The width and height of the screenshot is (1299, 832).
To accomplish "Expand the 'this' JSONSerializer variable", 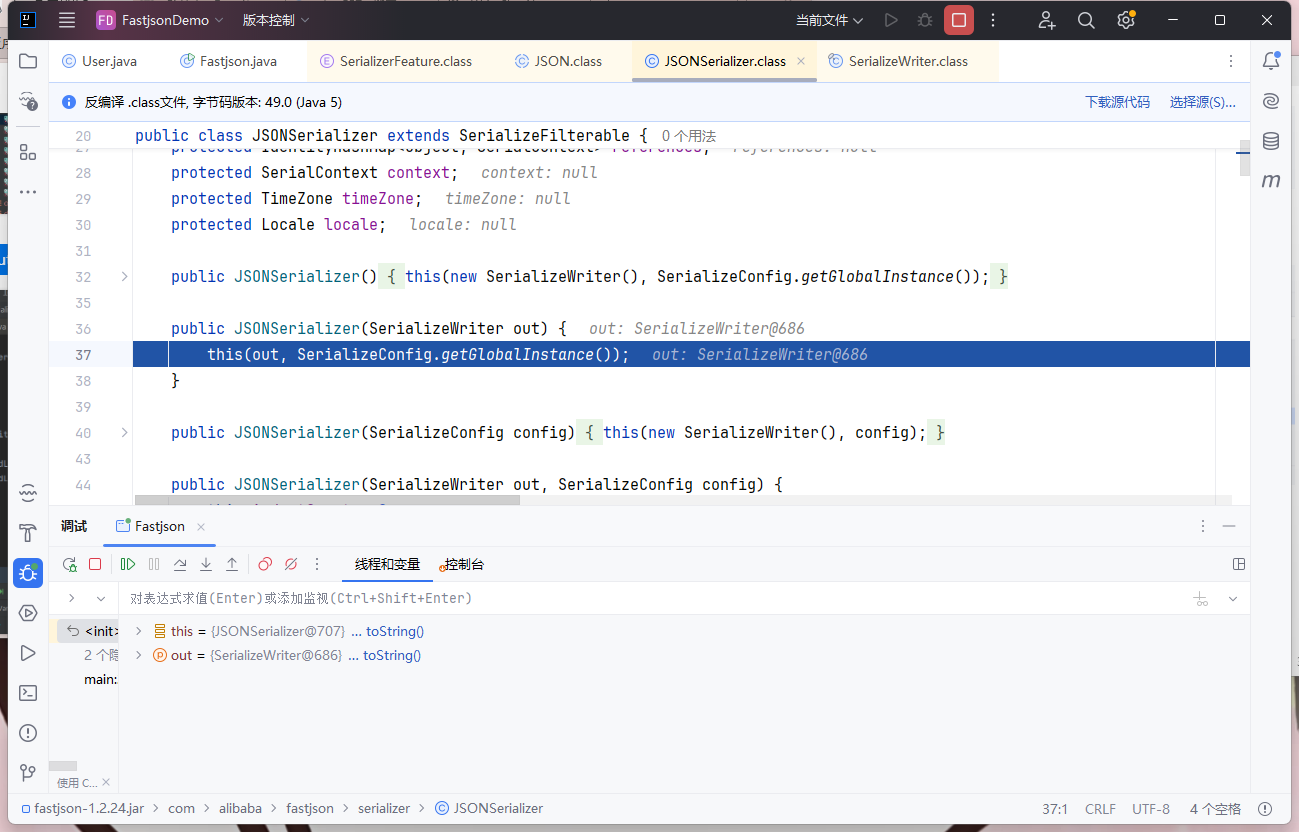I will click(138, 631).
